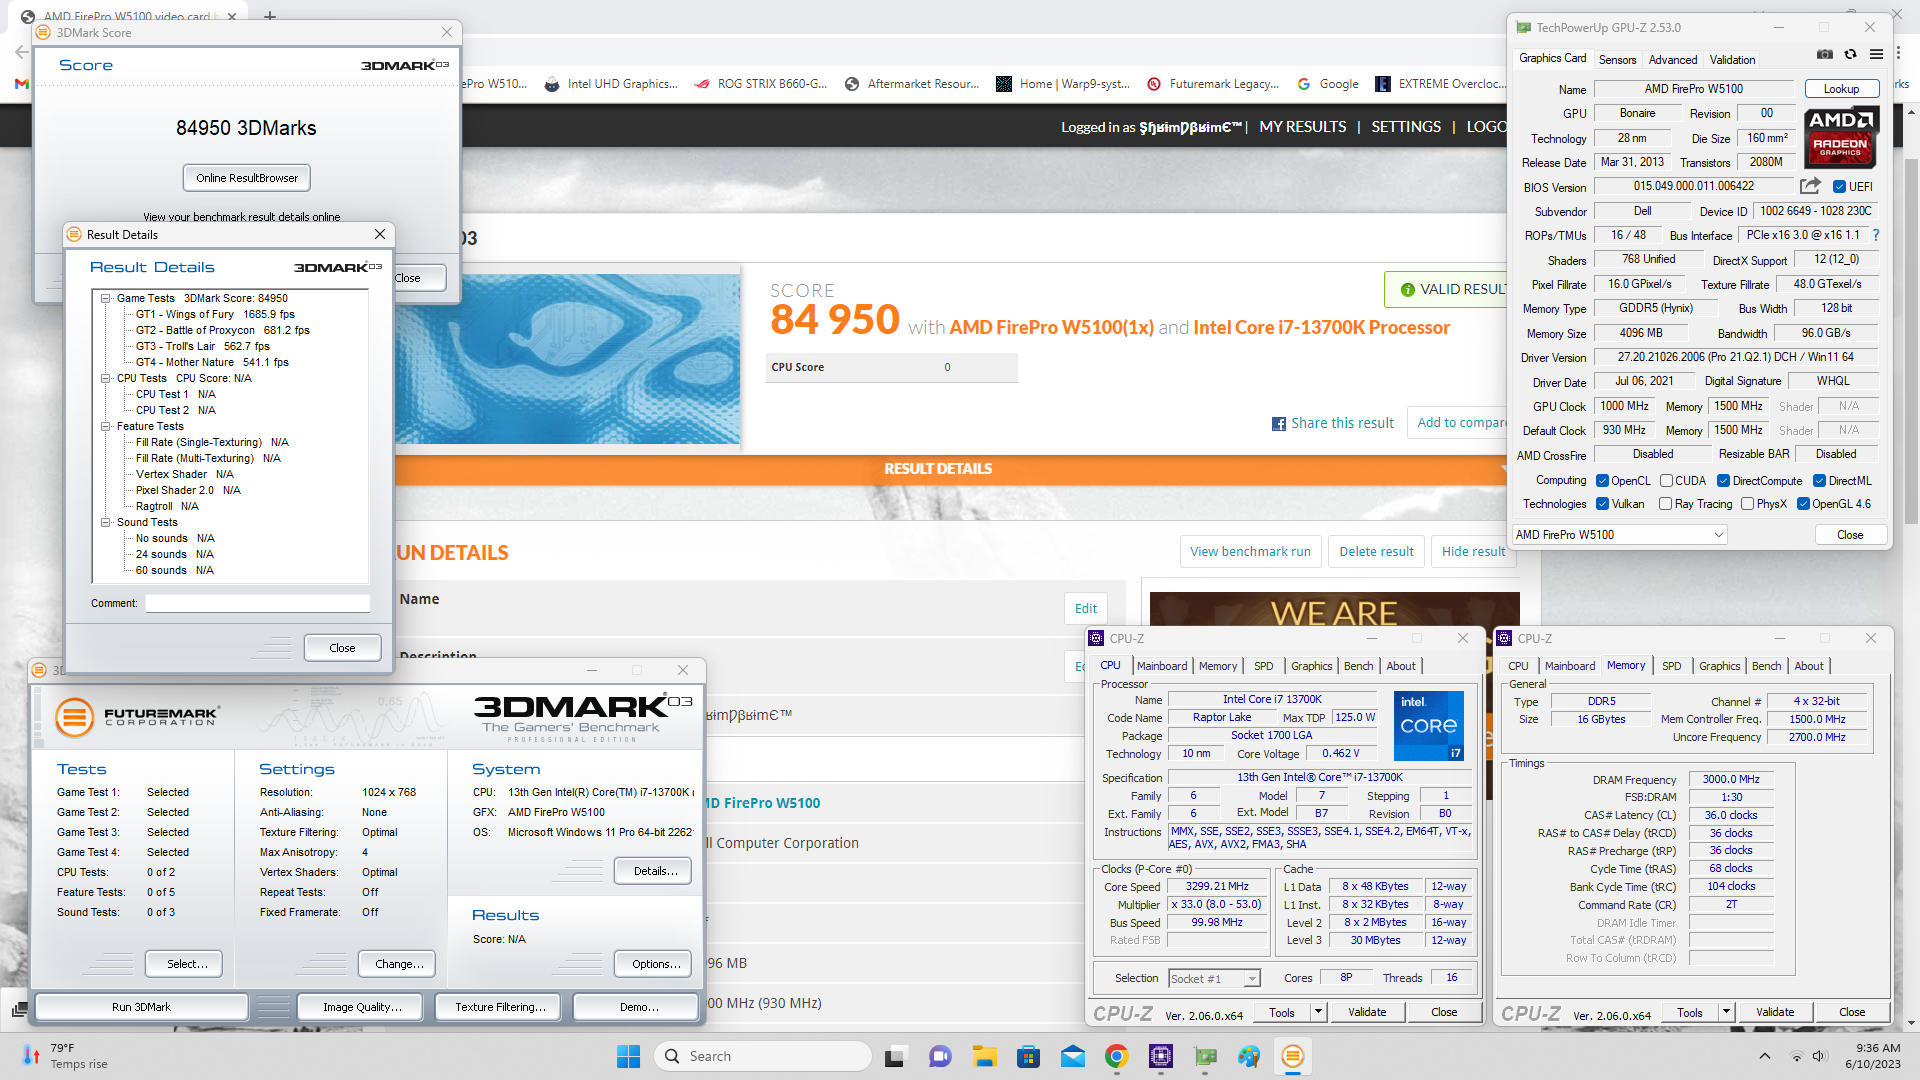Click Run 3DMark button
Image resolution: width=1920 pixels, height=1080 pixels.
tap(141, 1007)
